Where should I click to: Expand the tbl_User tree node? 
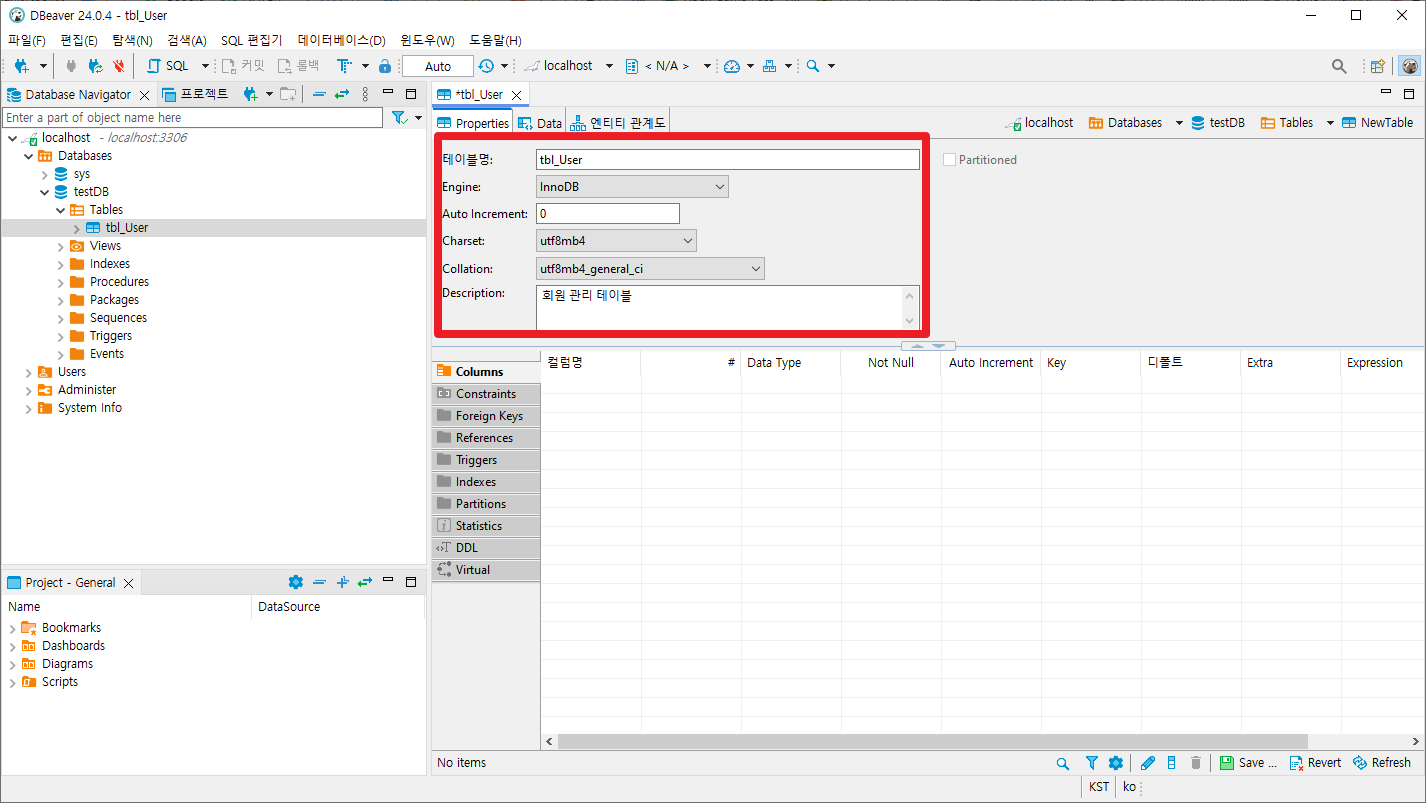pos(77,228)
